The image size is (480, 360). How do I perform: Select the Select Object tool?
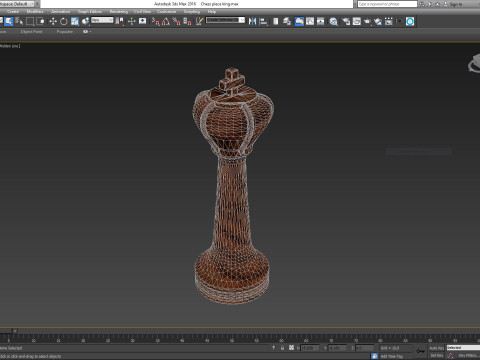click(9, 21)
